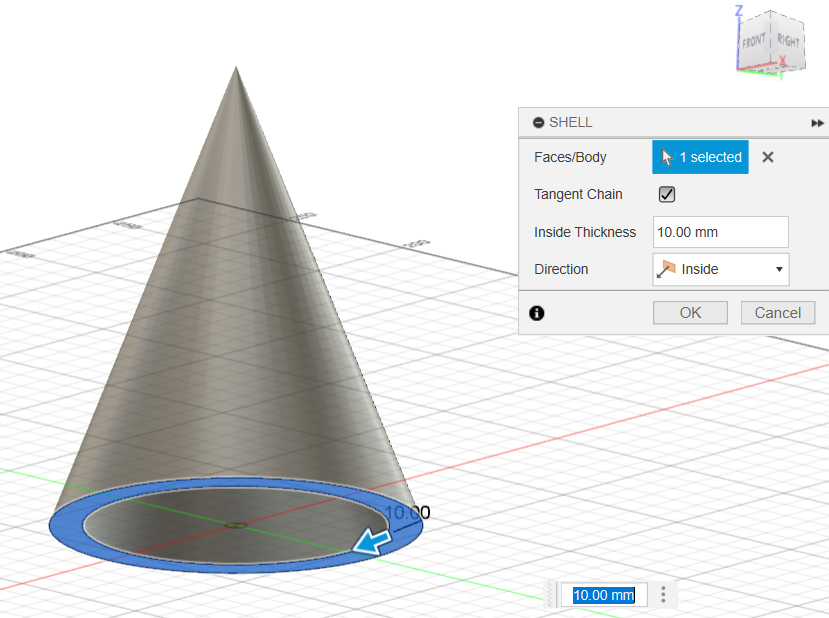The width and height of the screenshot is (829, 618).
Task: Expand SHELL dialog double-arrow icon
Action: [817, 123]
